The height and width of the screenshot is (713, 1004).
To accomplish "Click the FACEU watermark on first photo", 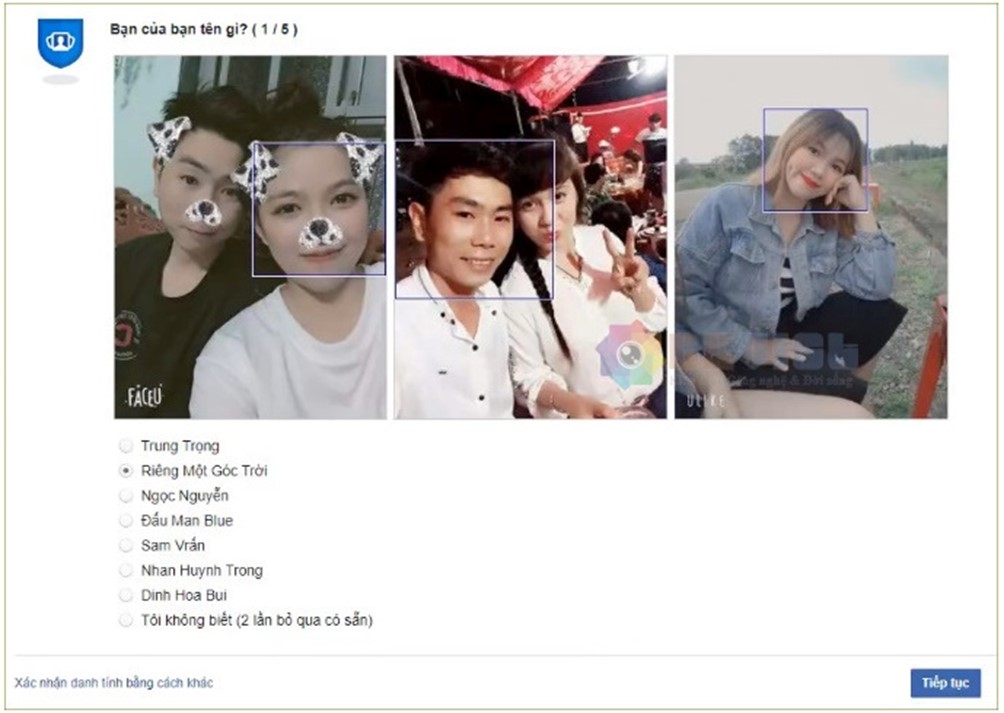I will 144,397.
